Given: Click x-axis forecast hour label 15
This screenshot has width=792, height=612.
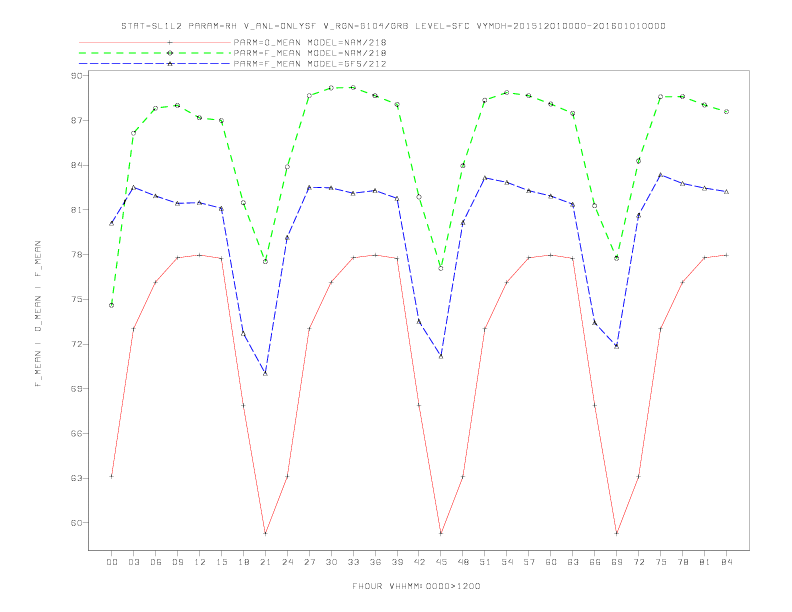Looking at the screenshot, I should [221, 562].
